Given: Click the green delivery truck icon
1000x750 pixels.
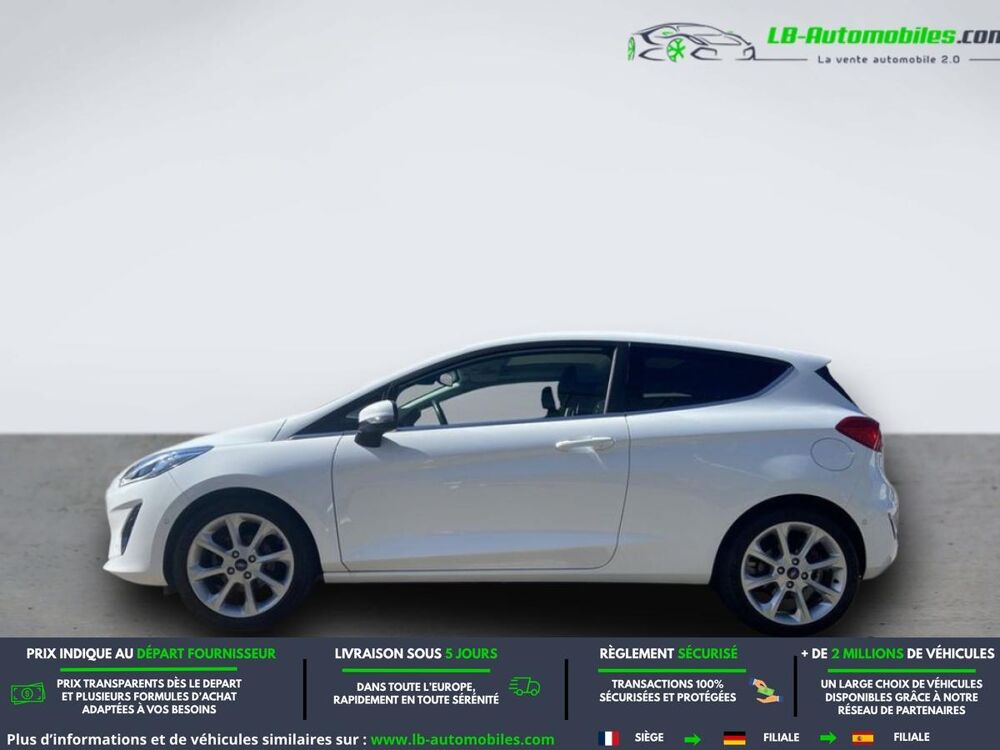Looking at the screenshot, I should pos(524,686).
